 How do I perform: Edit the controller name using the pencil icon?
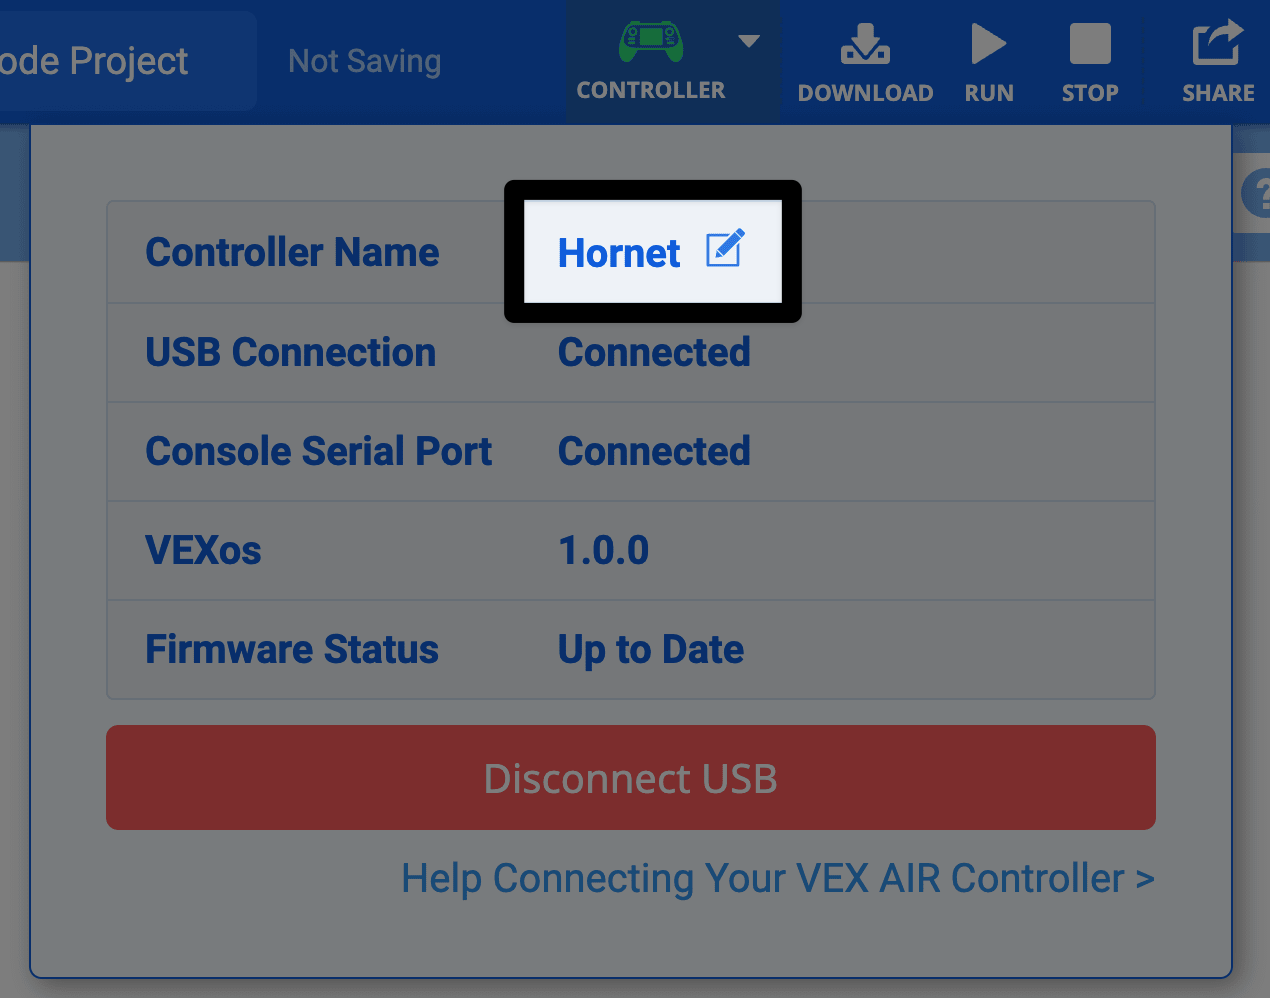(724, 248)
